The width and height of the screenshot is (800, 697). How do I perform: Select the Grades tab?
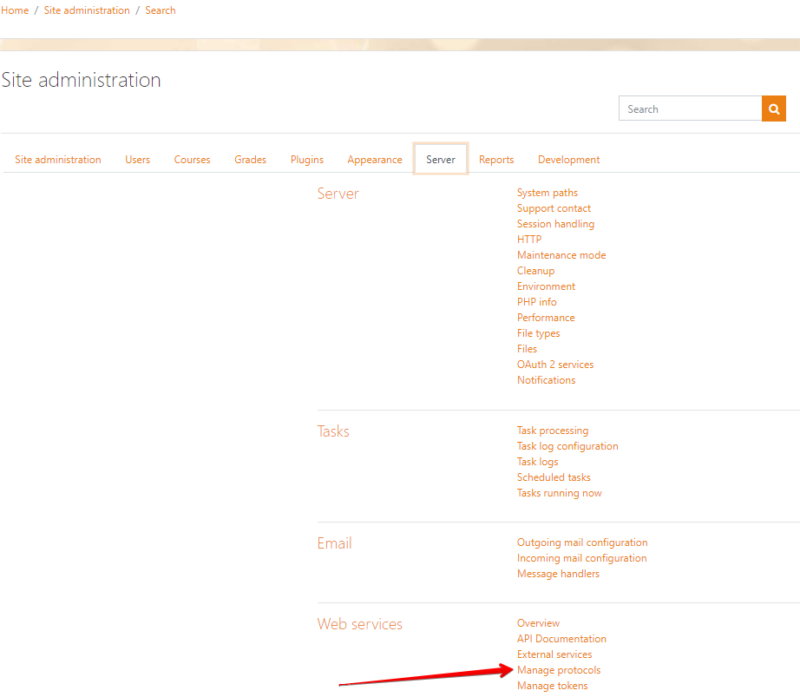pos(250,160)
